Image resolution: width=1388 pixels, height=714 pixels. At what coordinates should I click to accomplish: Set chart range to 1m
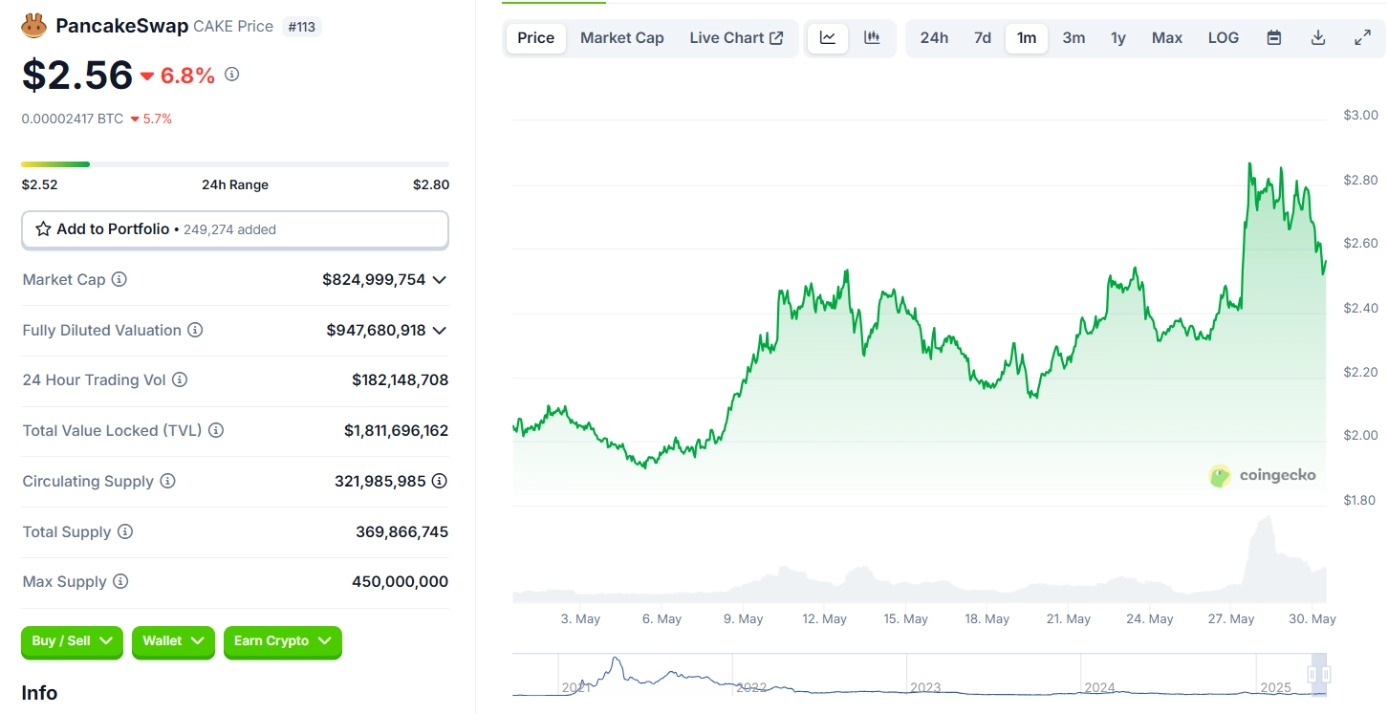pos(1027,38)
